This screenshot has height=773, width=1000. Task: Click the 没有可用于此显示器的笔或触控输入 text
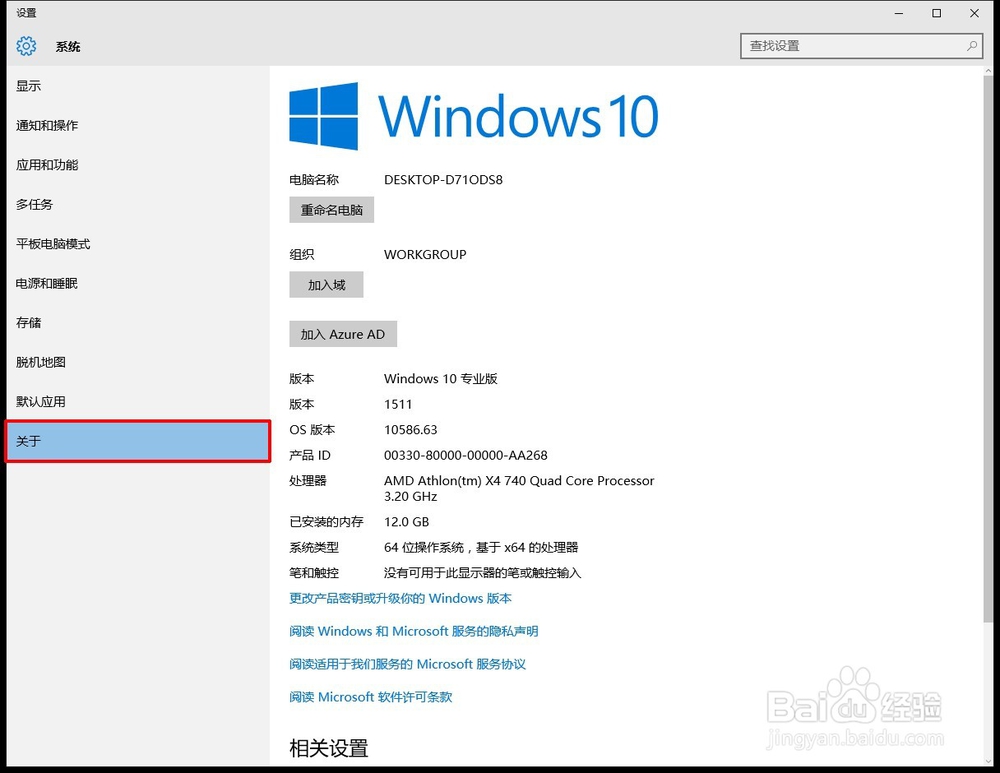(x=482, y=573)
